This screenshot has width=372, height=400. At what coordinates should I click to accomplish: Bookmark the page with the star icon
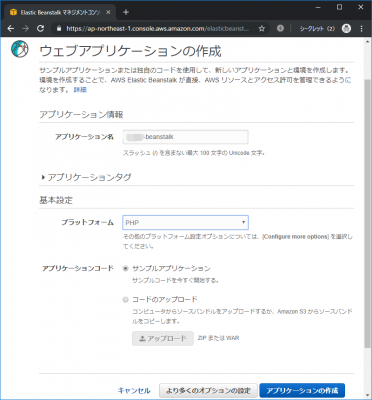262,29
